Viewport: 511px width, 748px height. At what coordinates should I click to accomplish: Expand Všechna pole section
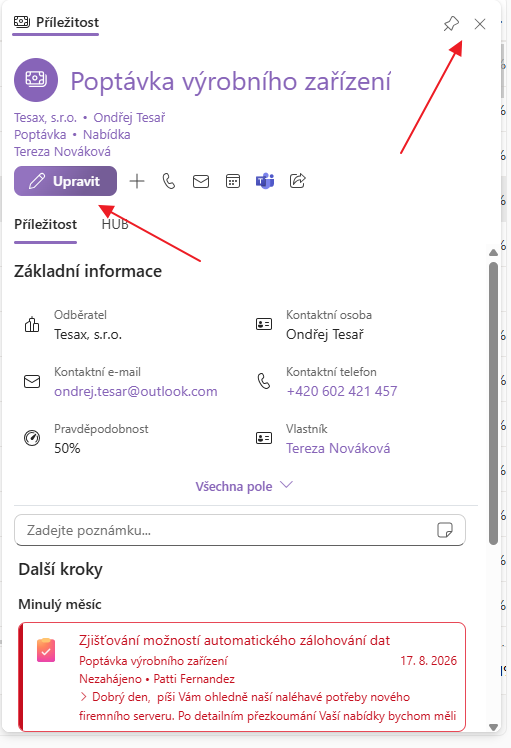pyautogui.click(x=244, y=486)
